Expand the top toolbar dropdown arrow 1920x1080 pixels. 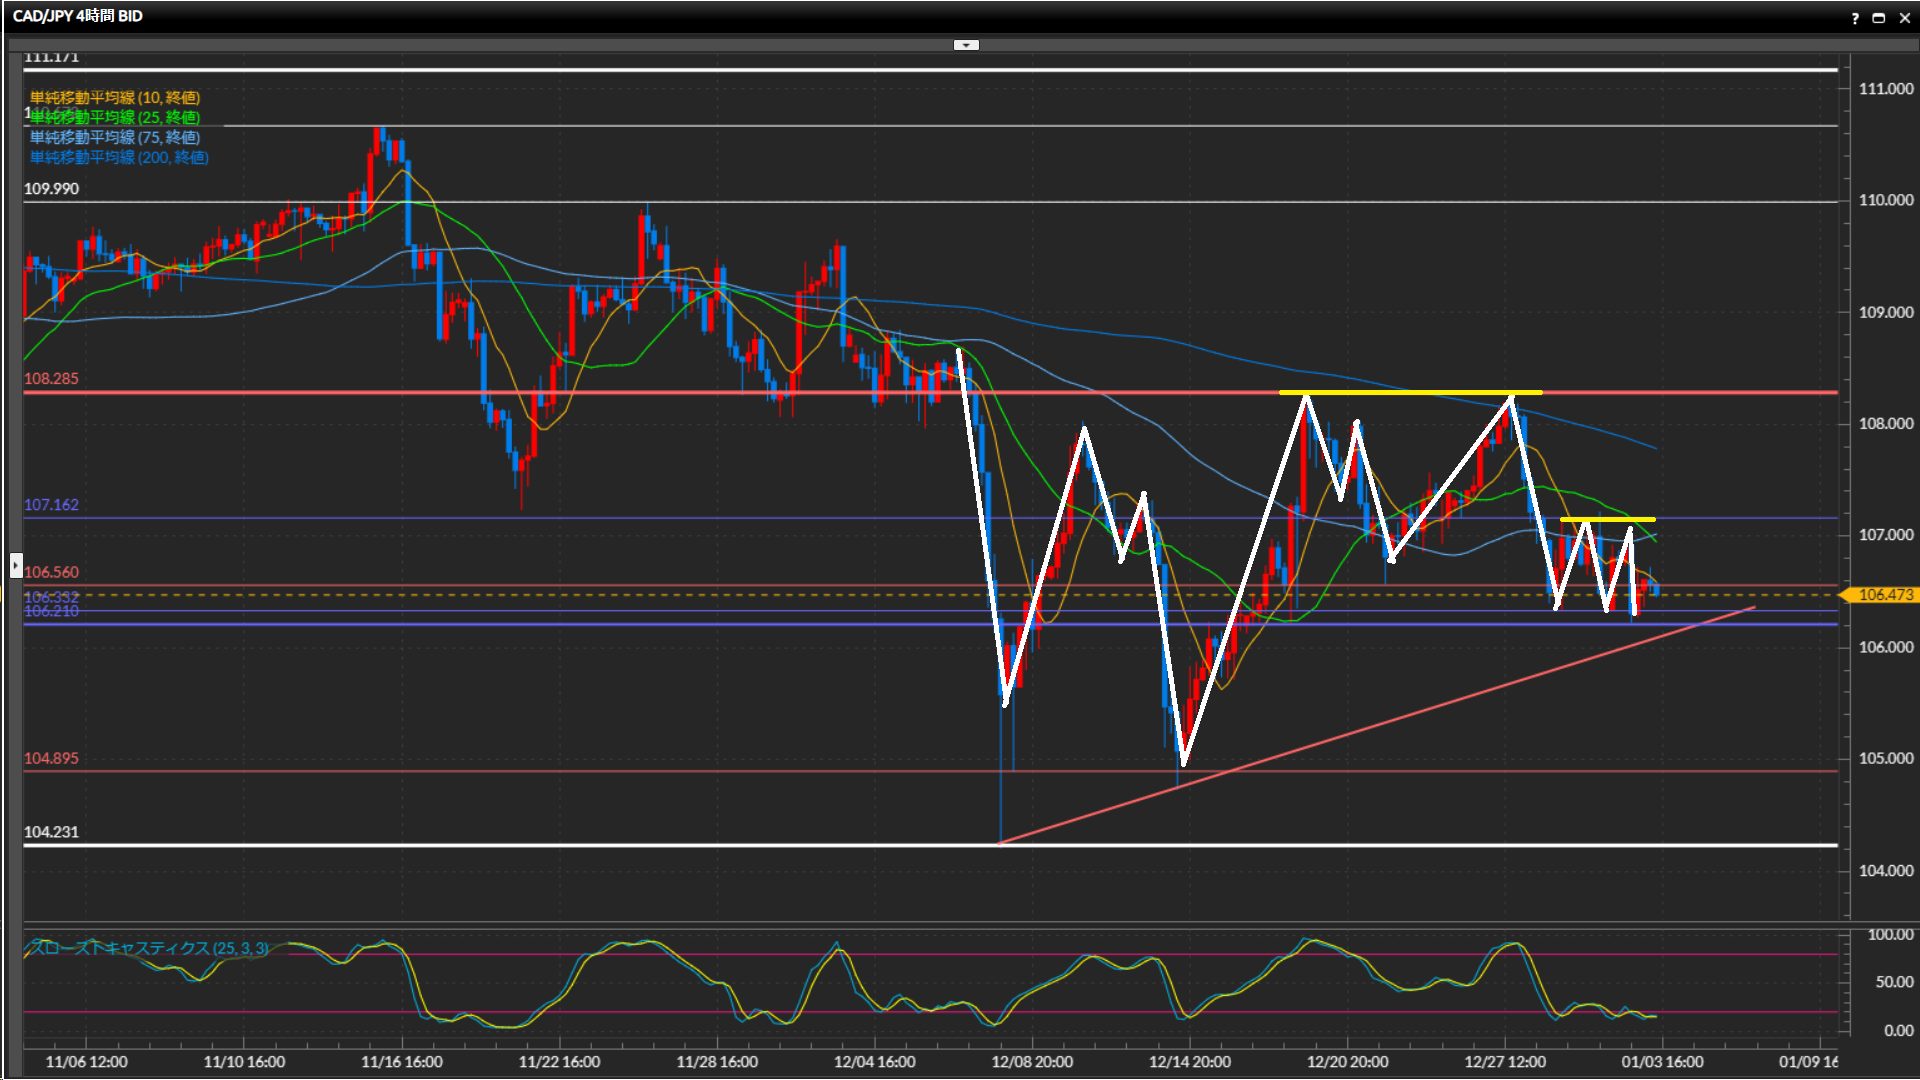tap(966, 45)
